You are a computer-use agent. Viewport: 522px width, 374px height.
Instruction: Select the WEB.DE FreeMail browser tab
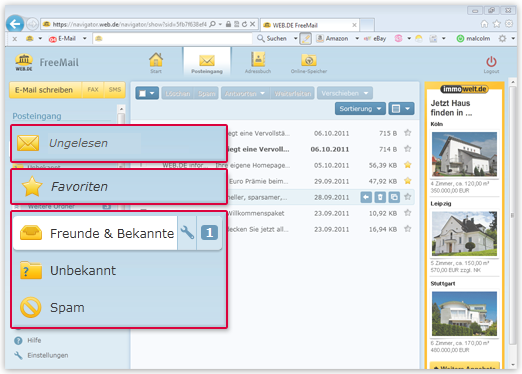click(310, 25)
